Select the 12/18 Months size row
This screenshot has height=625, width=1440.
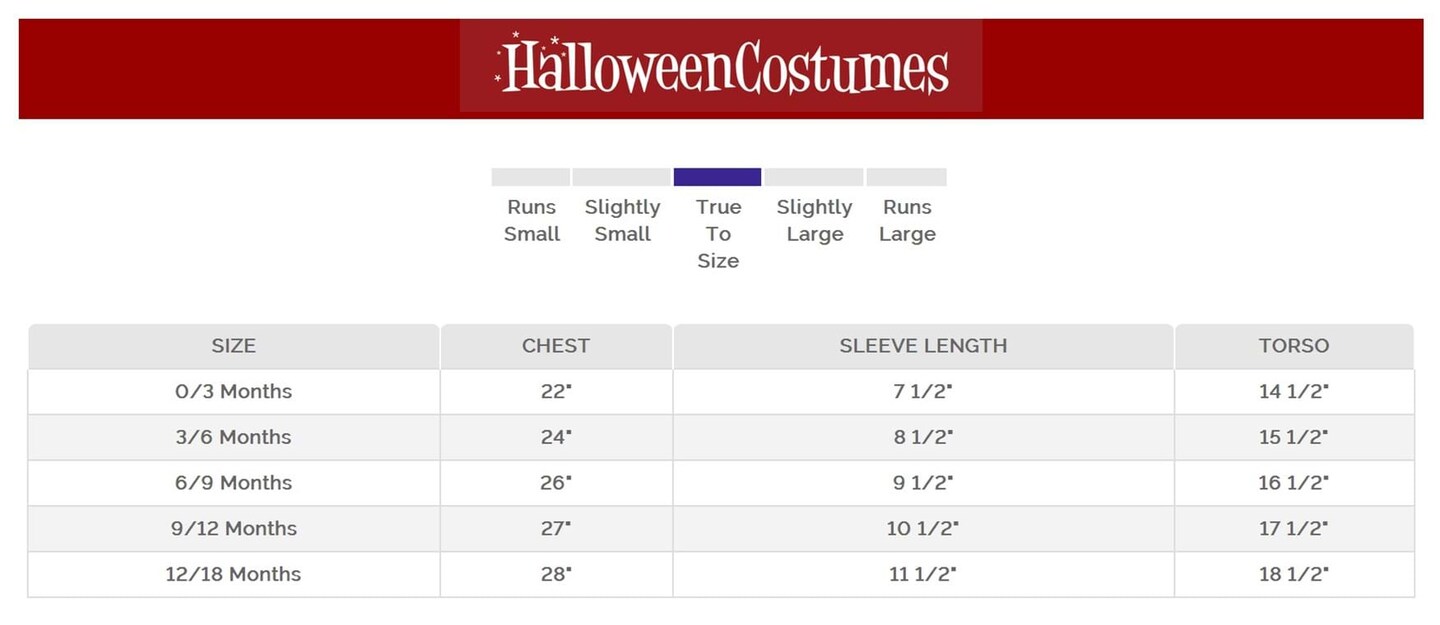click(x=234, y=574)
